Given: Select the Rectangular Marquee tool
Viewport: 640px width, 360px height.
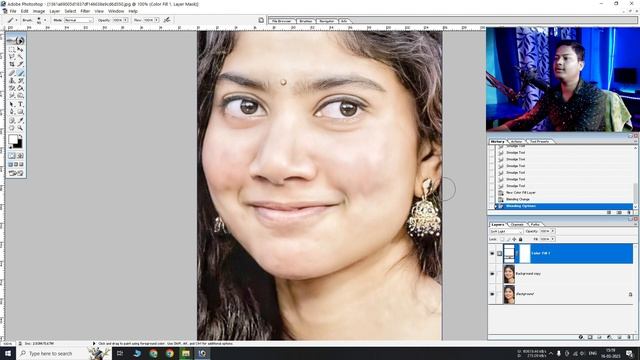Looking at the screenshot, I should point(12,49).
